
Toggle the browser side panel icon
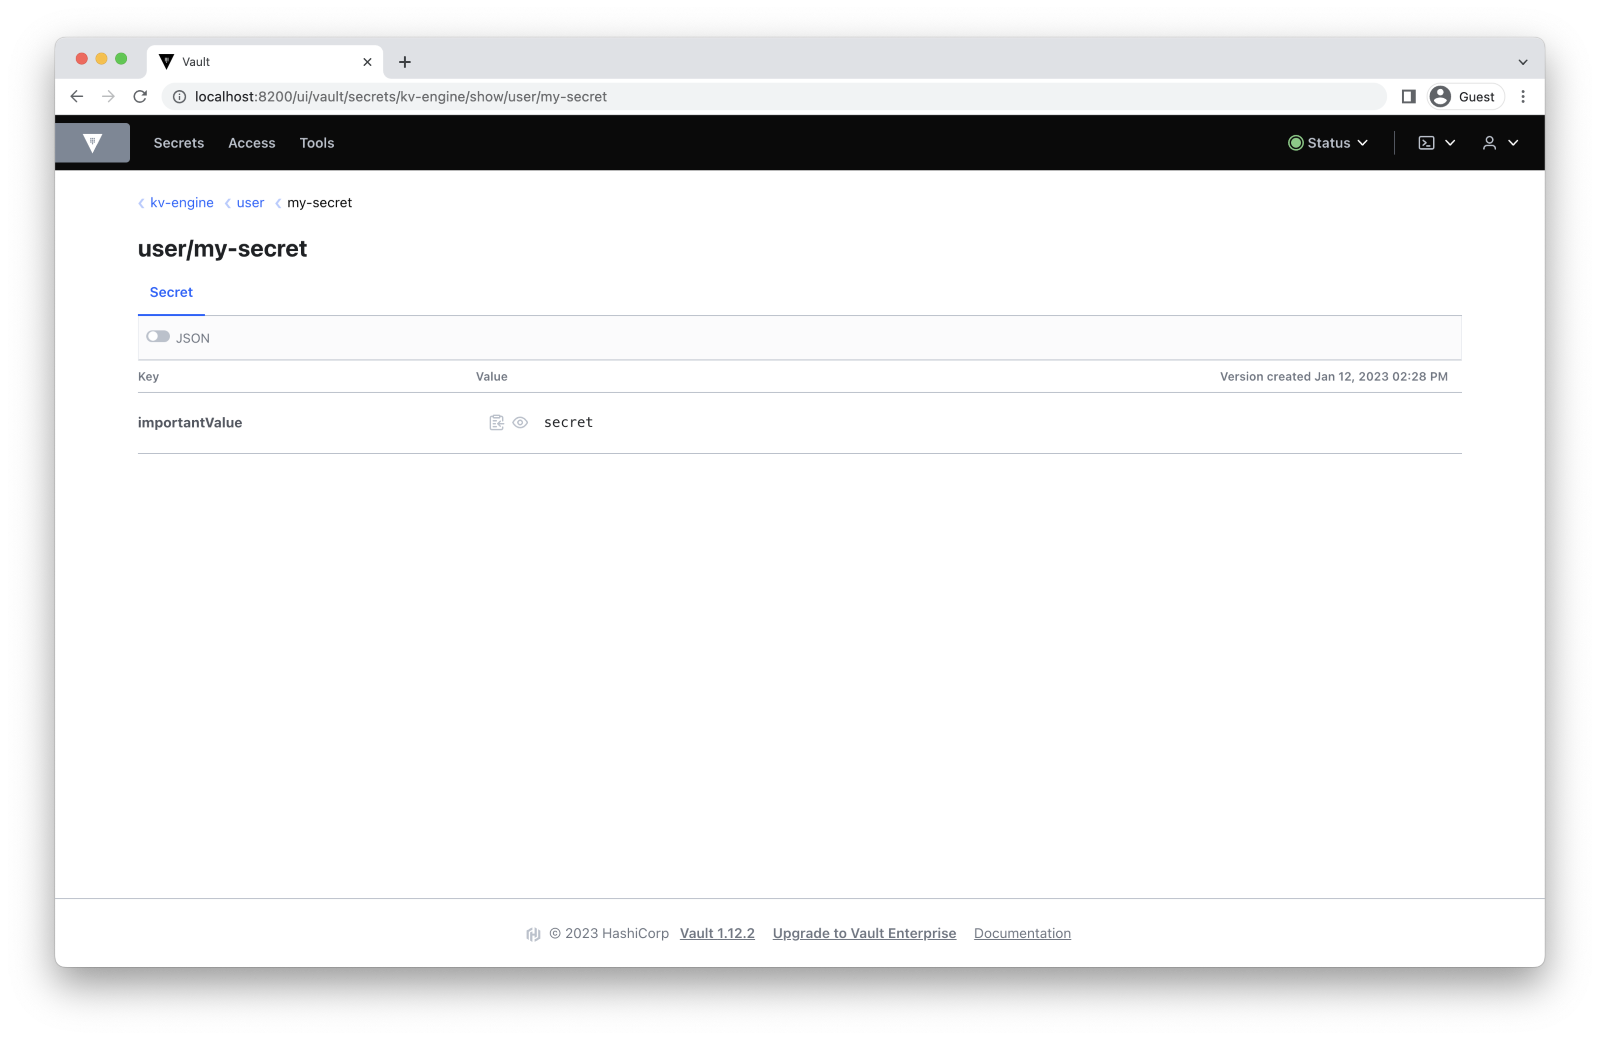(1408, 97)
